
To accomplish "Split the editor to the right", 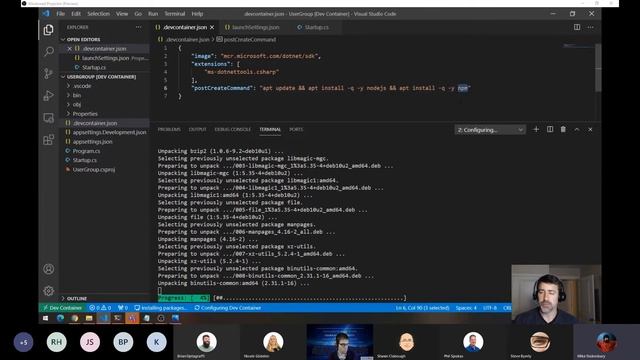I will (577, 27).
